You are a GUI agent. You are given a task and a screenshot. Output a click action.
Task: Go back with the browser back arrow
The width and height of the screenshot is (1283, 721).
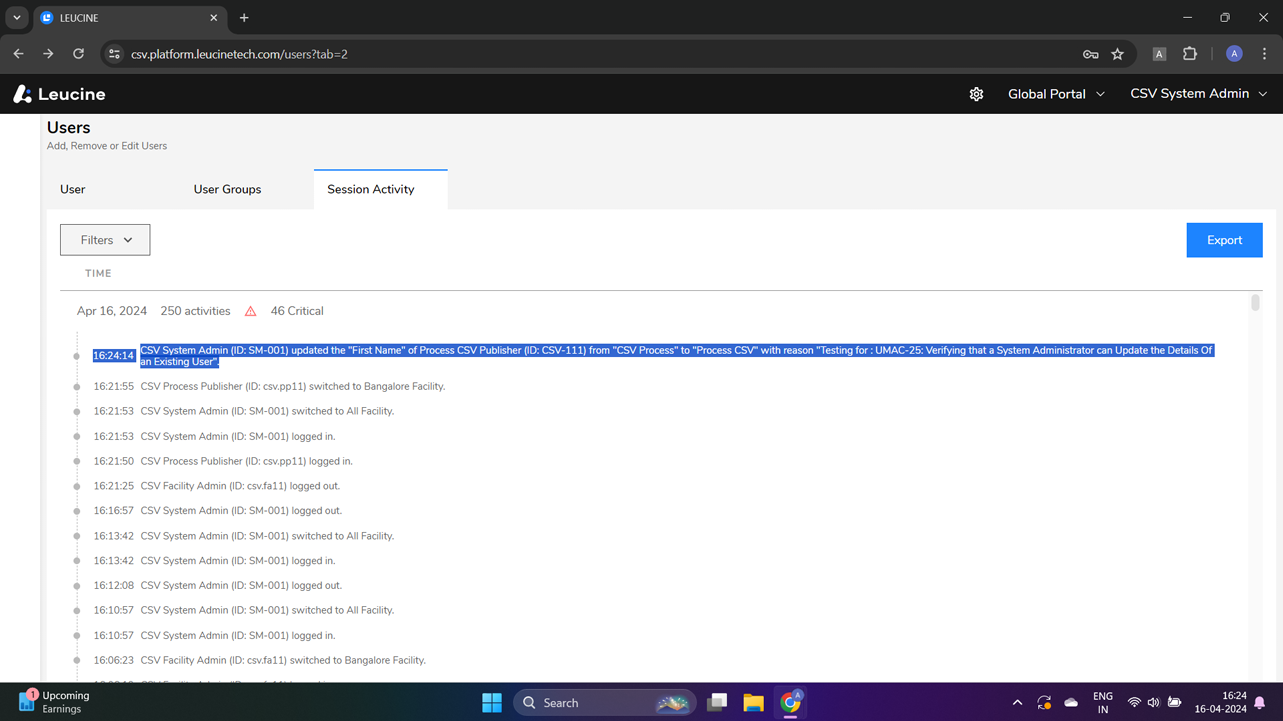(x=19, y=54)
